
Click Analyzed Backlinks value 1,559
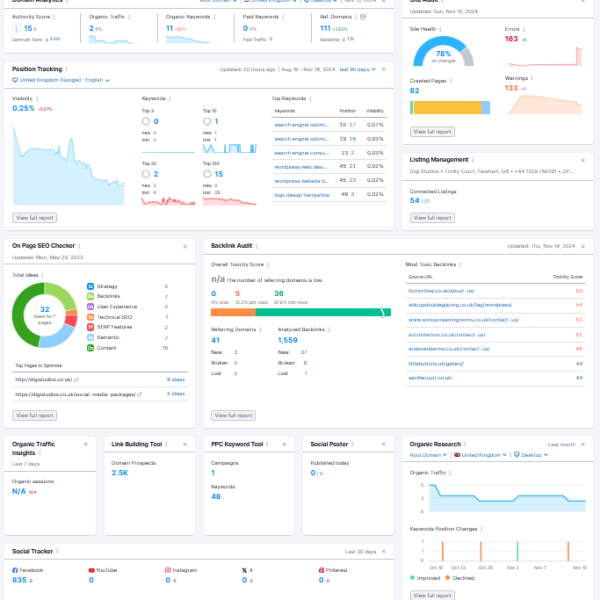coord(287,340)
